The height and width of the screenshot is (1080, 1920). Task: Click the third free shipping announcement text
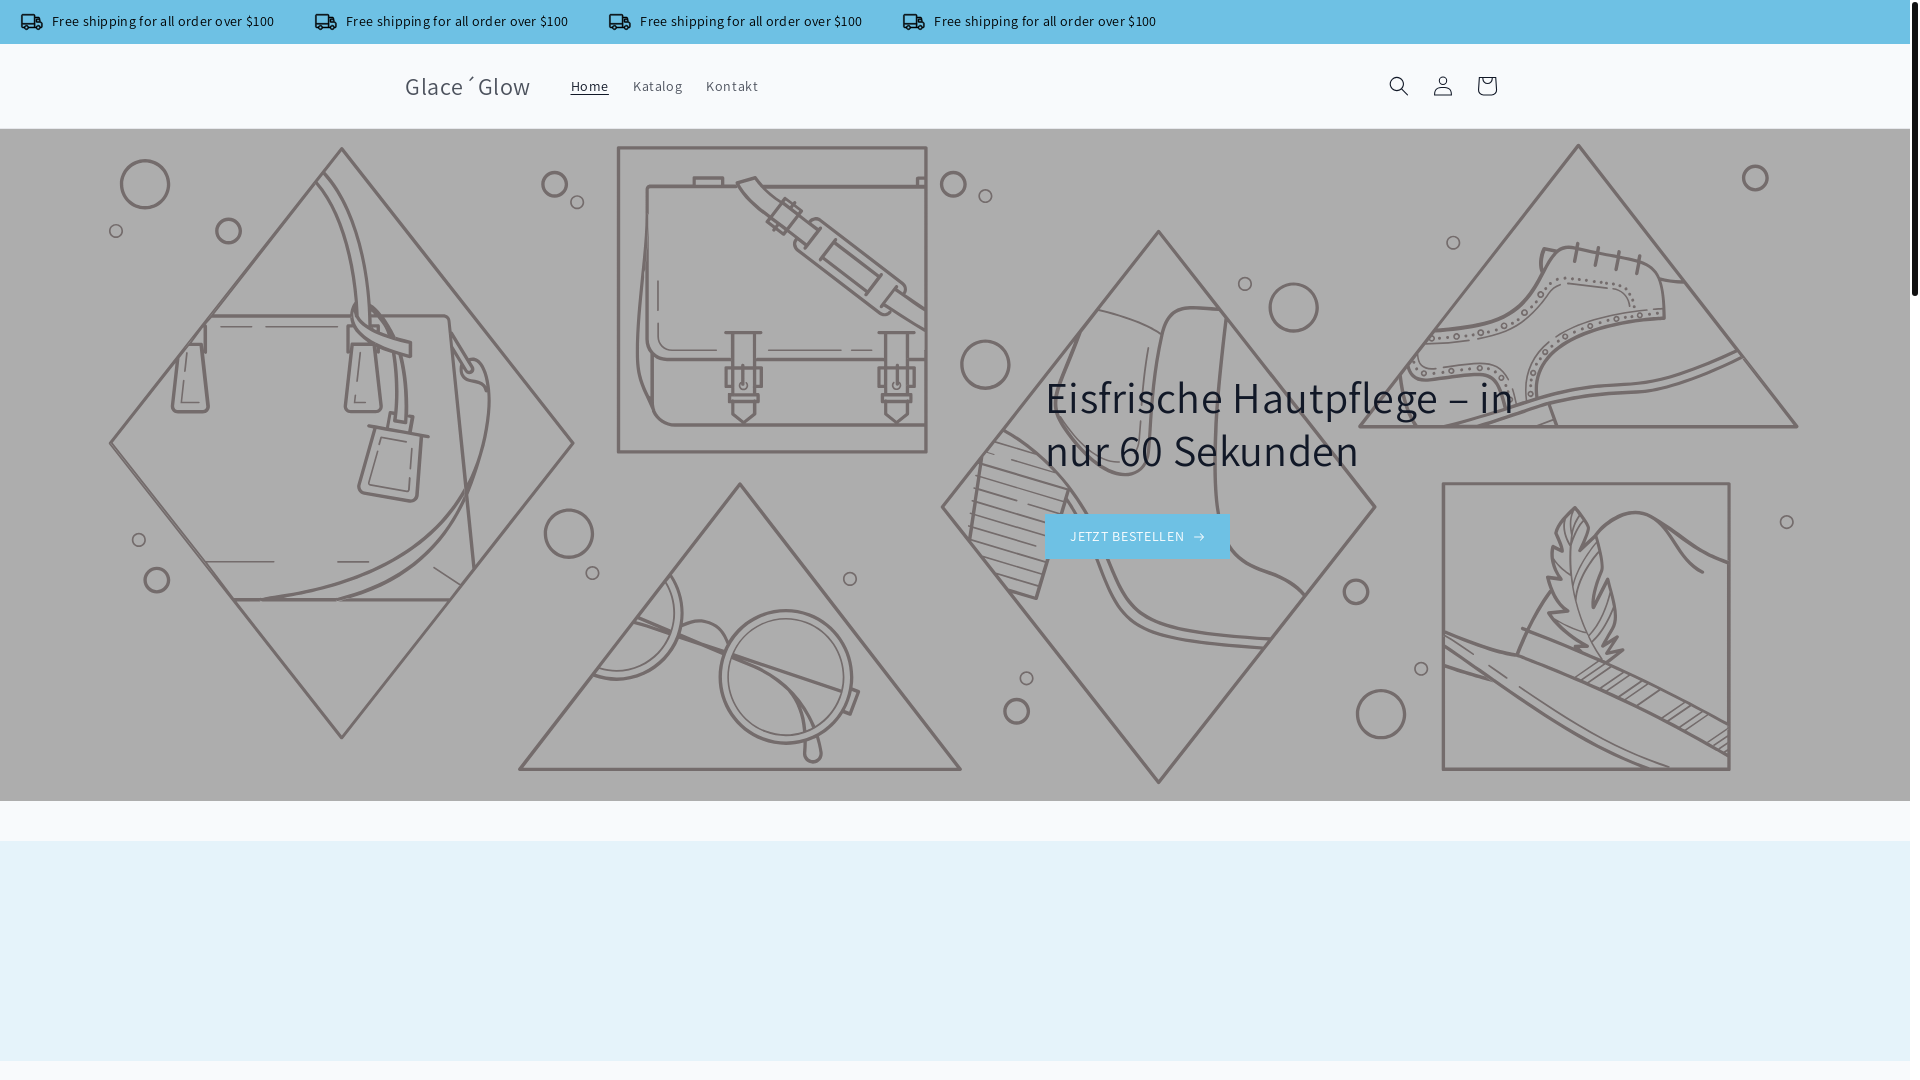751,21
